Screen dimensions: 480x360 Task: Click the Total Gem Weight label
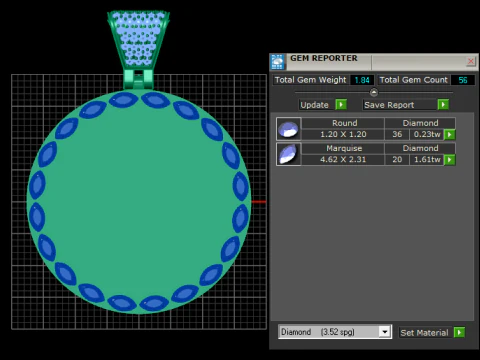click(x=311, y=80)
